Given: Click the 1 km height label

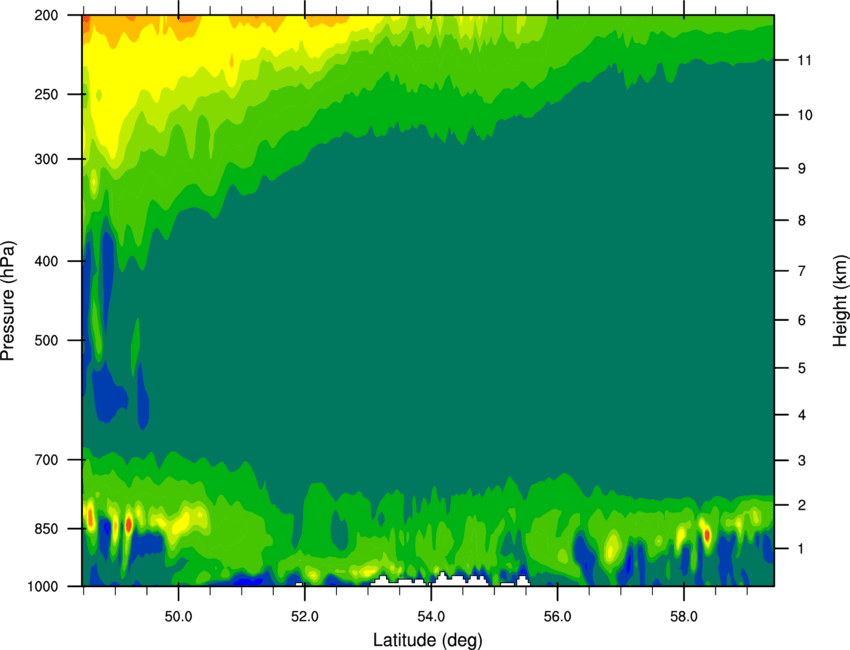Looking at the screenshot, I should point(802,549).
